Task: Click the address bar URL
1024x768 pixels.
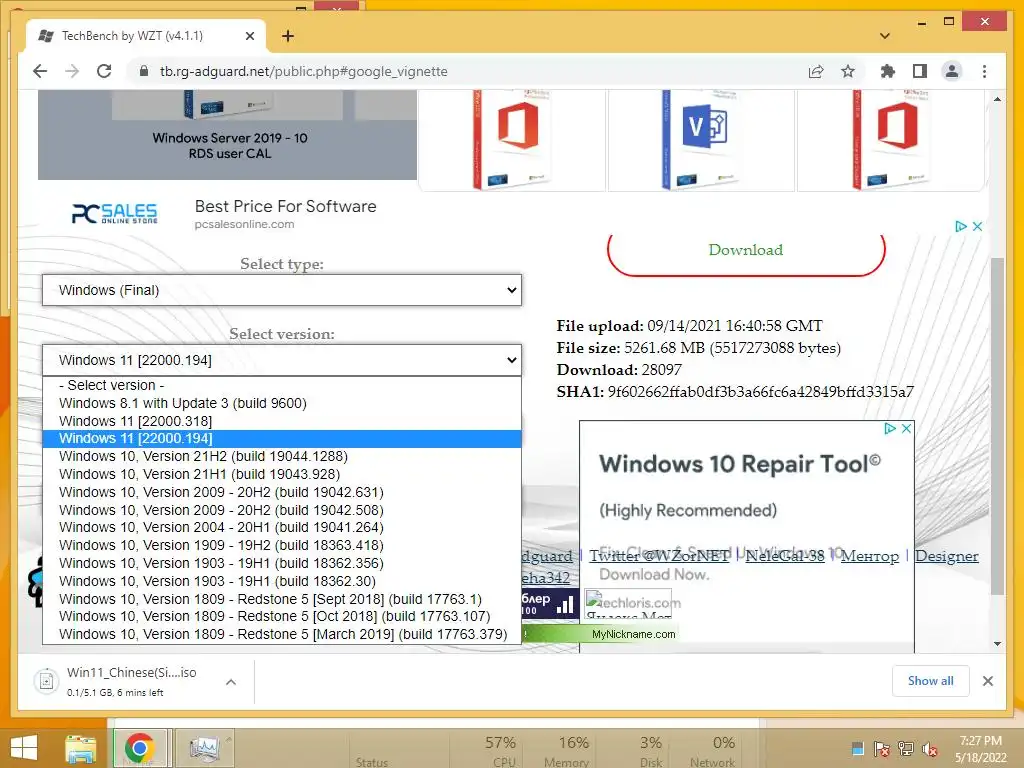Action: (x=304, y=71)
